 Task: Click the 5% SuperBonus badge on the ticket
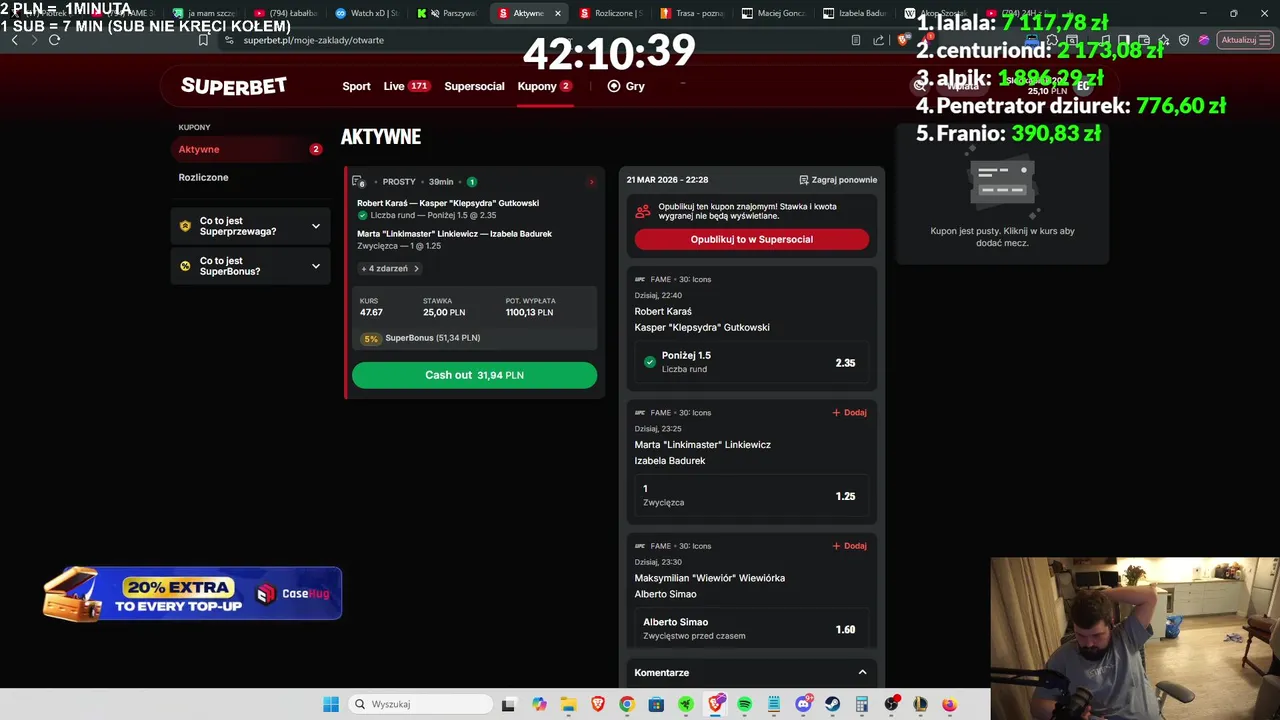pyautogui.click(x=371, y=339)
